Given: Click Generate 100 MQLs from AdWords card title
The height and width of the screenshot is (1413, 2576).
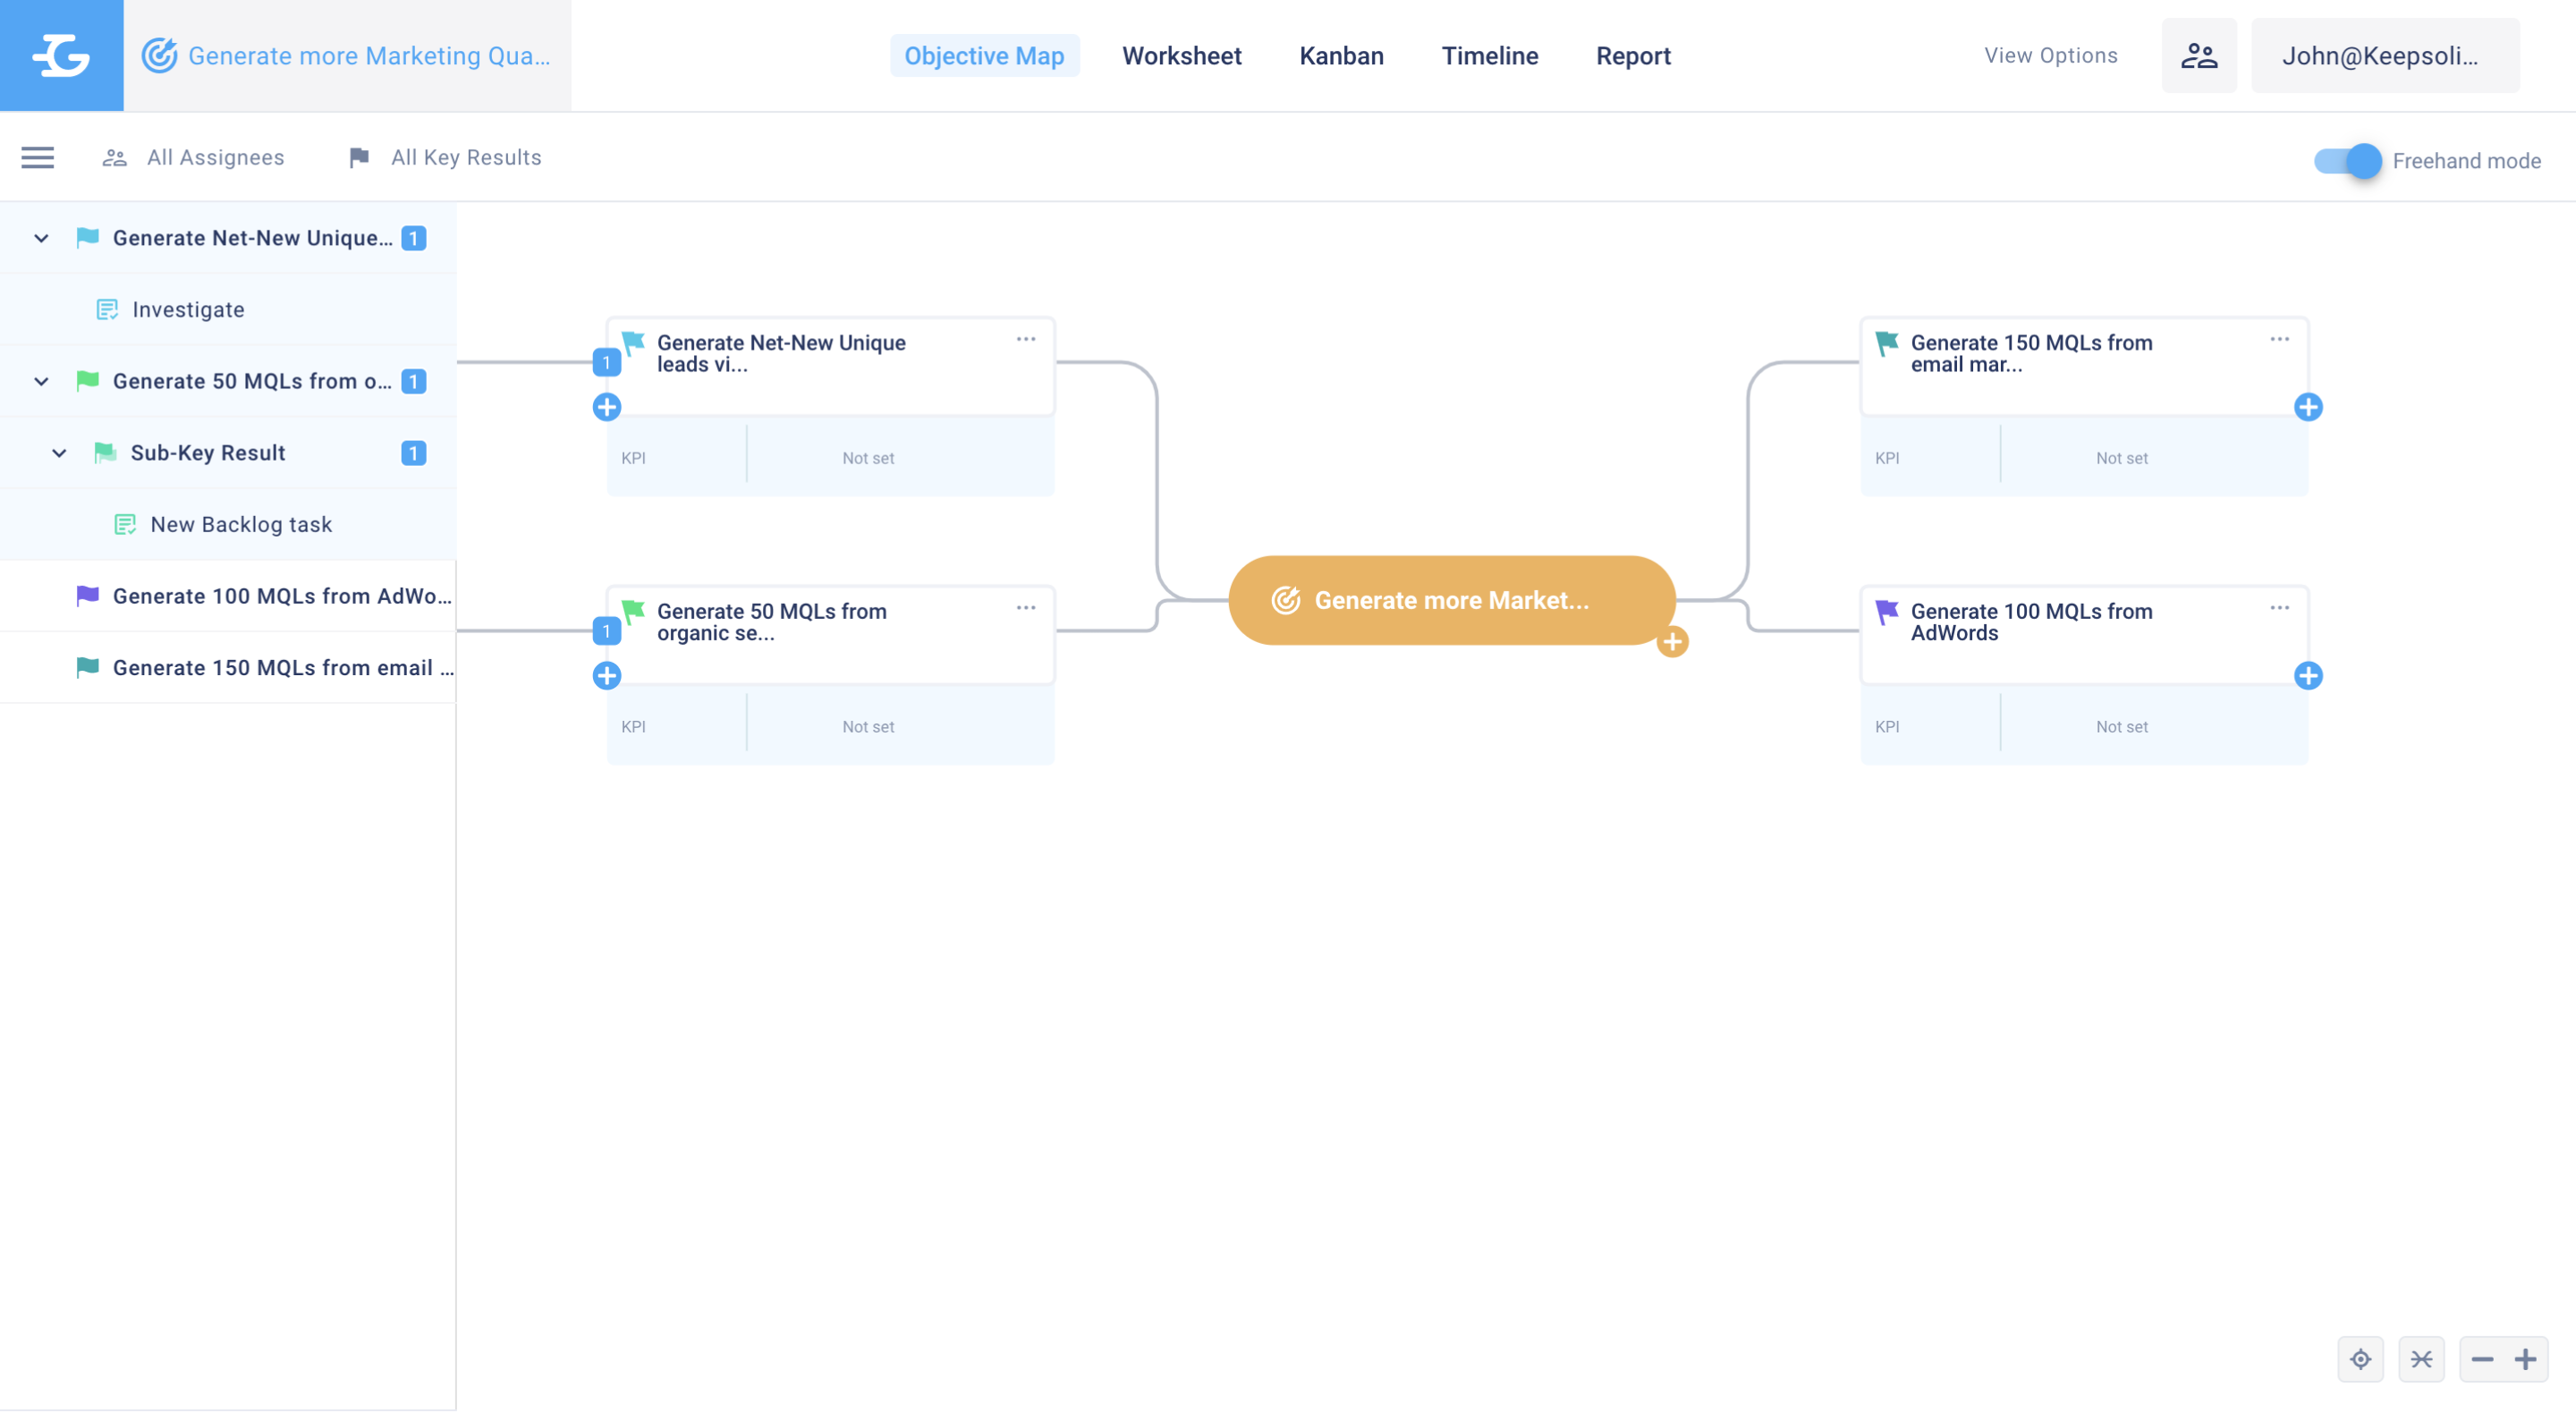Looking at the screenshot, I should (2031, 622).
